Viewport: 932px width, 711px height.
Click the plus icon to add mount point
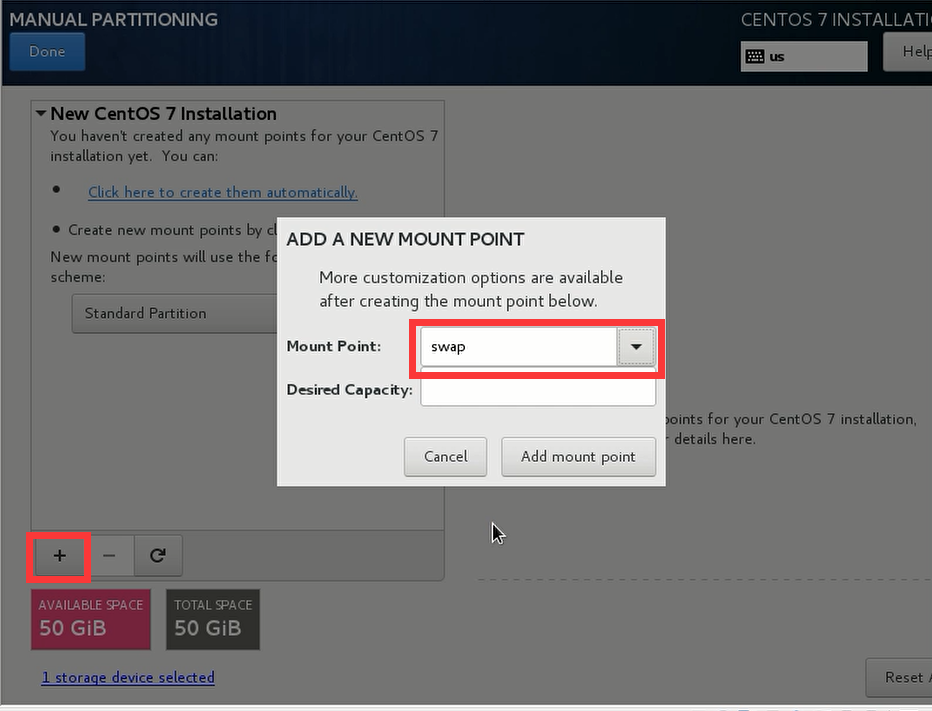click(60, 556)
